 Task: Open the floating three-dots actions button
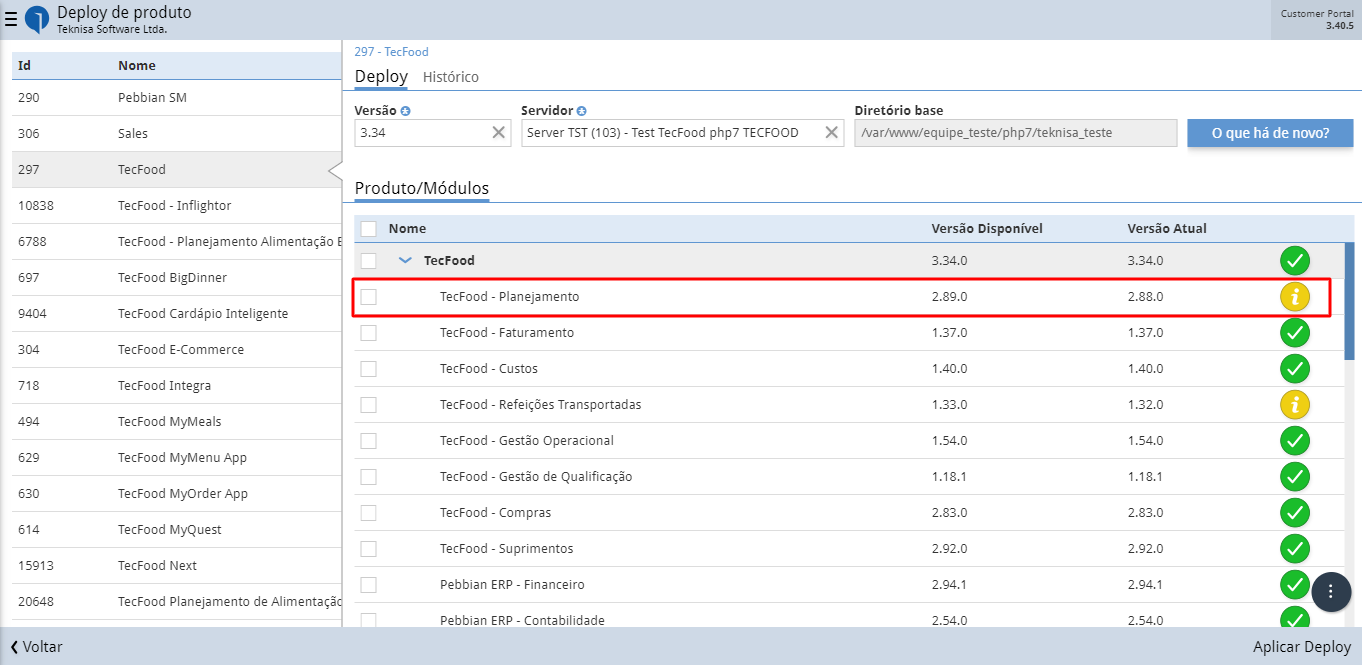click(1331, 591)
